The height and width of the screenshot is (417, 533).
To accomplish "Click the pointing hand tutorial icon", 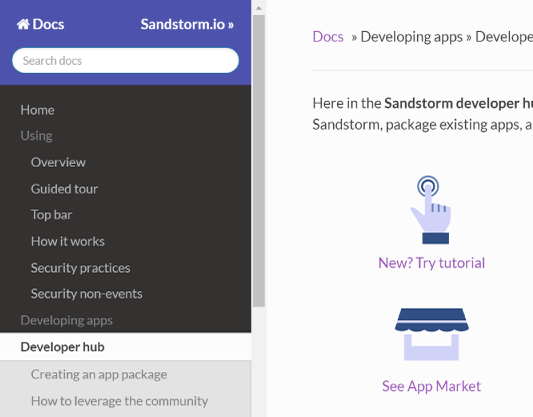I will (431, 209).
